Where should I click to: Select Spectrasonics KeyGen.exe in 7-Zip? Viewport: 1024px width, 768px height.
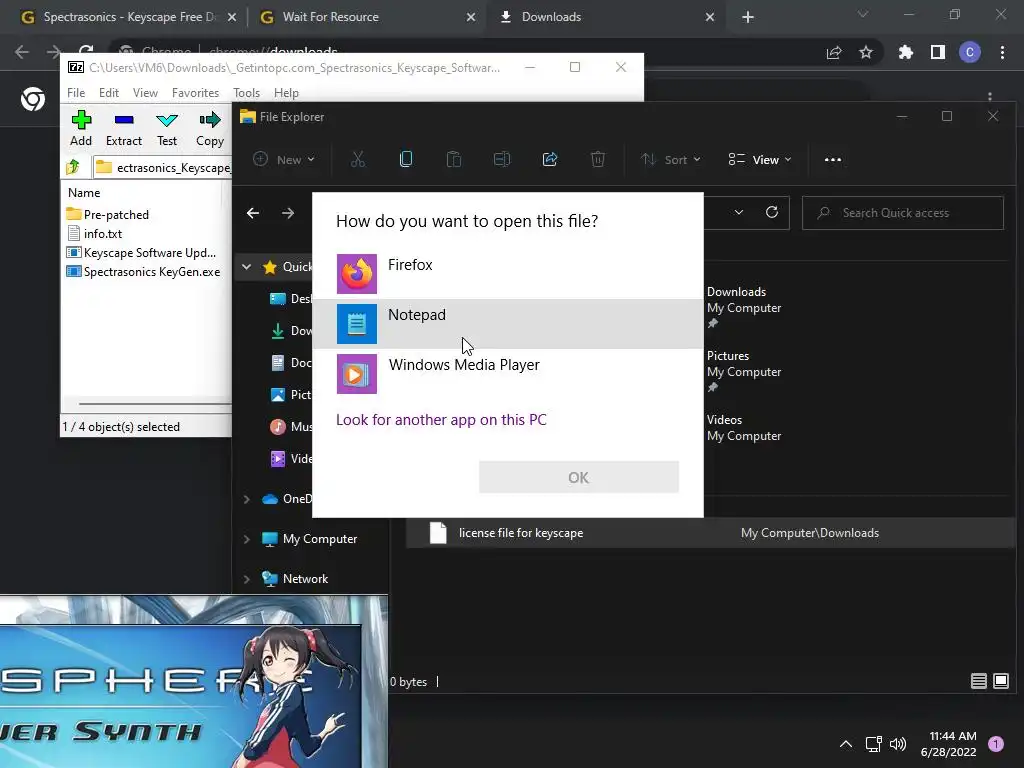click(x=143, y=272)
